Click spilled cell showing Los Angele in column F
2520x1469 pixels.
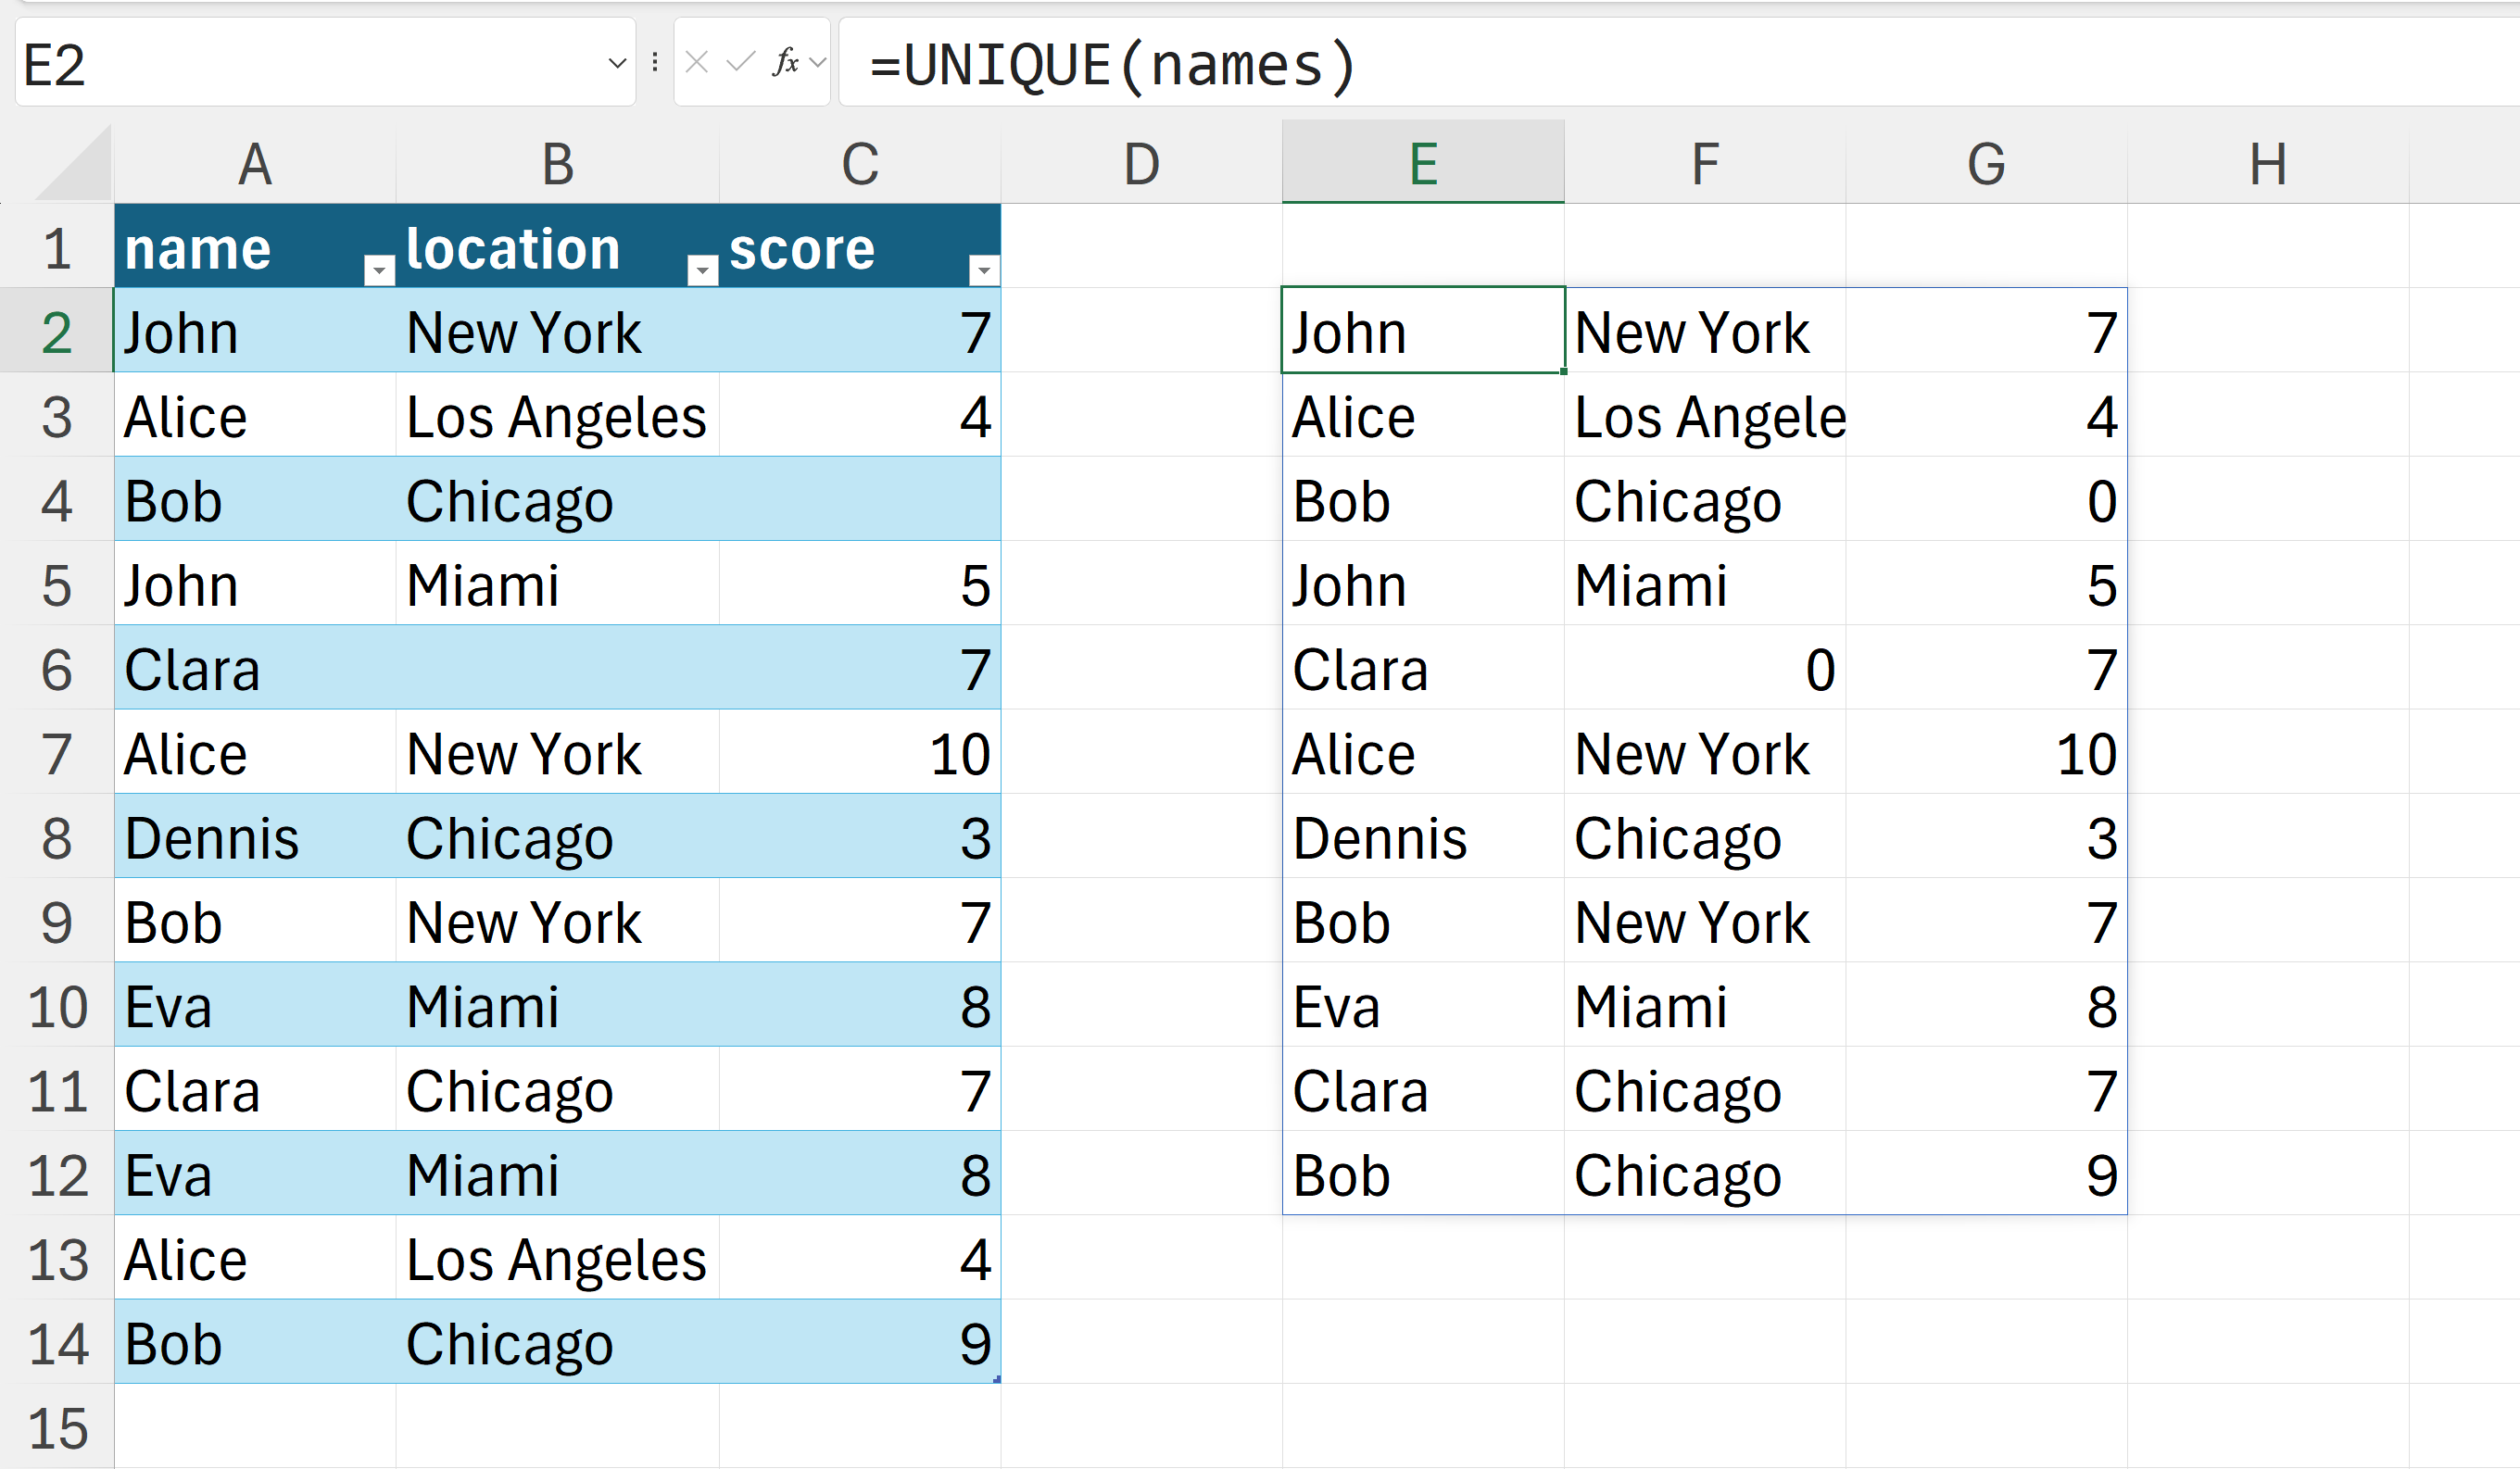point(1704,417)
